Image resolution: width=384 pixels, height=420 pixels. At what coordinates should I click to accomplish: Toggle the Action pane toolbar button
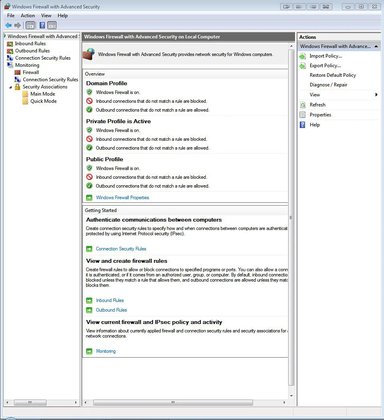52,25
